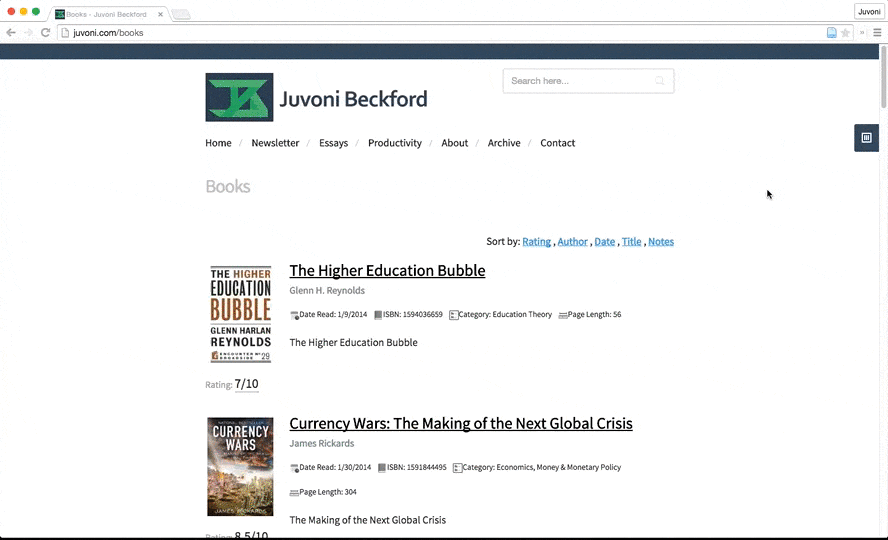The height and width of the screenshot is (540, 888).
Task: Sort books by Title
Action: [631, 242]
